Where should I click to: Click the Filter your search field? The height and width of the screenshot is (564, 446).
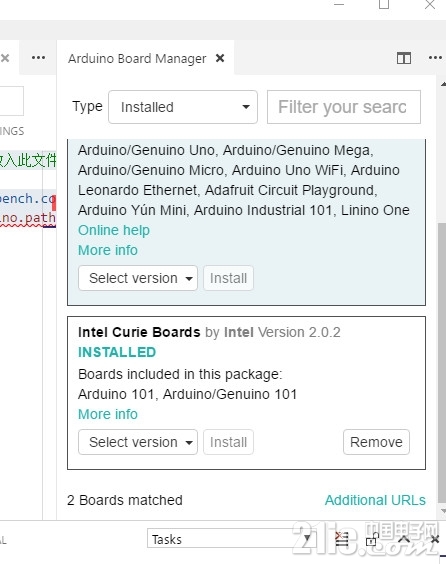(x=343, y=107)
